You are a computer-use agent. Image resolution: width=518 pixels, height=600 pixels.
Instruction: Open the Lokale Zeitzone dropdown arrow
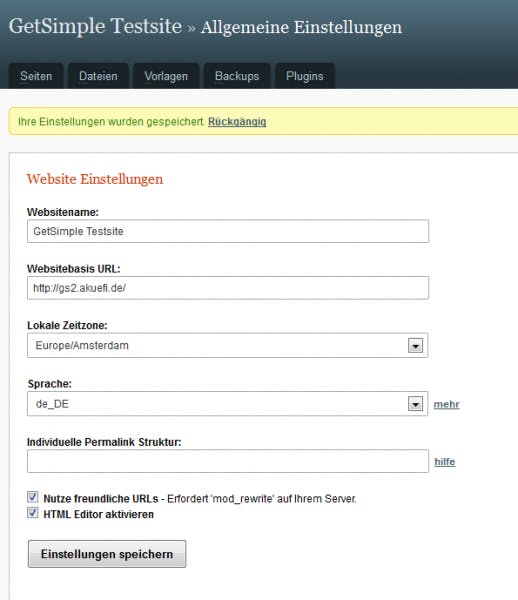pos(415,346)
